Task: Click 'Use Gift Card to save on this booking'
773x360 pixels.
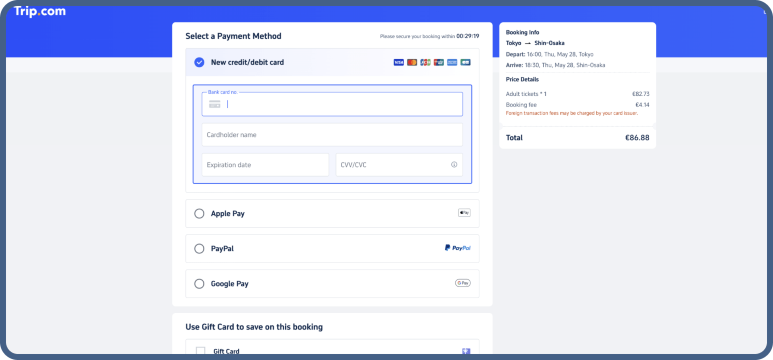Action: point(254,327)
